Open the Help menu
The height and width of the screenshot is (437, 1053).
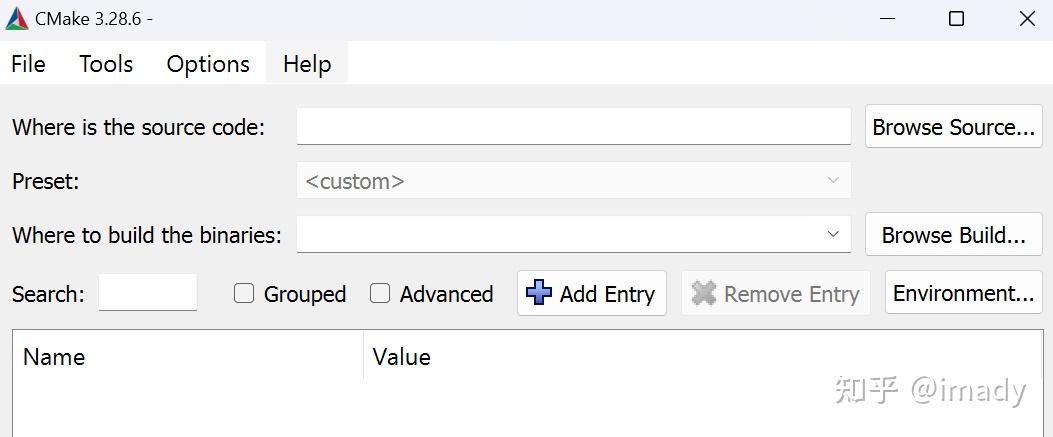click(307, 64)
